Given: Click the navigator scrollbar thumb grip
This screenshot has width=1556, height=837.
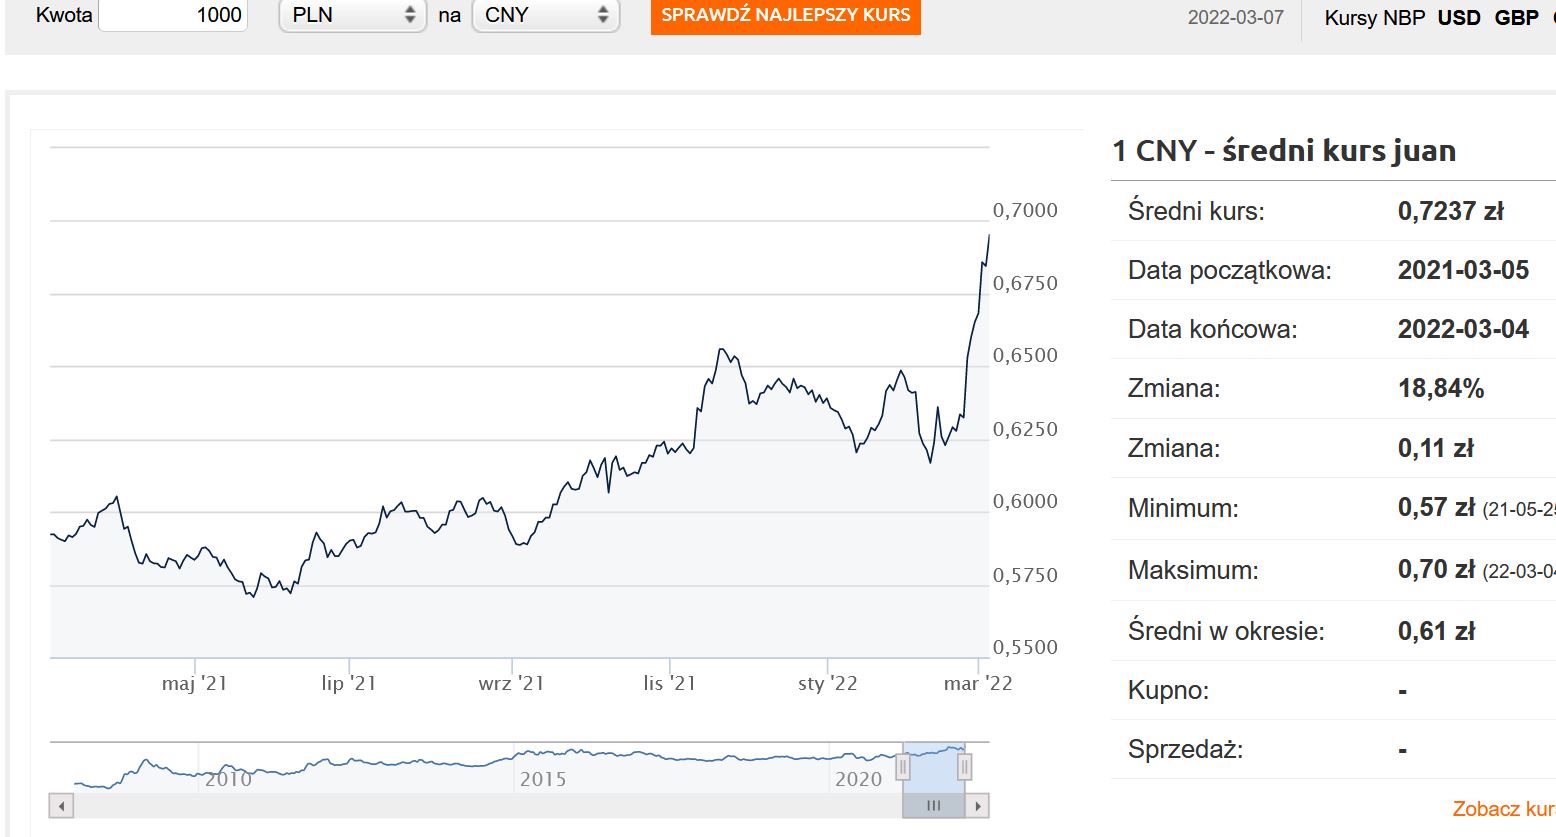Looking at the screenshot, I should 934,805.
